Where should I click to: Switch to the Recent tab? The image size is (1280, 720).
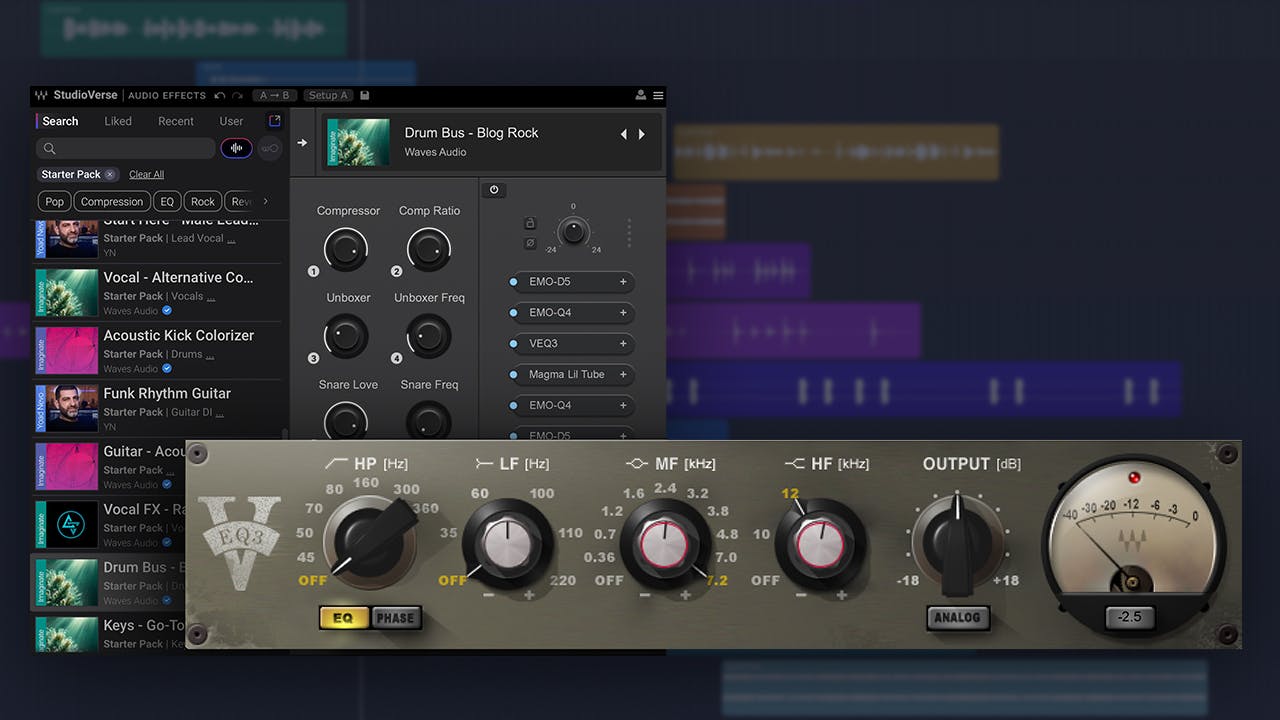(176, 121)
